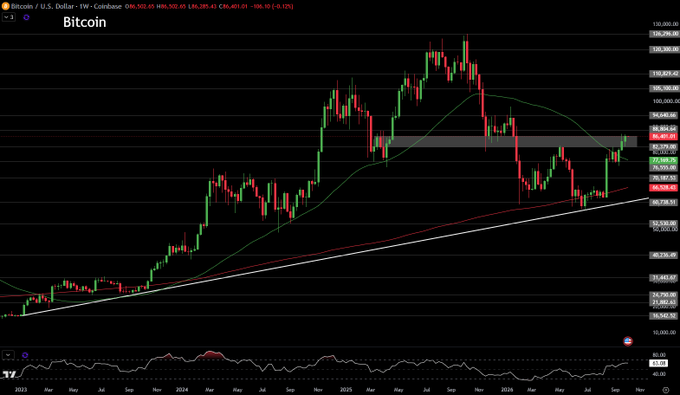Select the 31,443.67 price level label
Viewport: 680px width, 395px height.
[664, 277]
